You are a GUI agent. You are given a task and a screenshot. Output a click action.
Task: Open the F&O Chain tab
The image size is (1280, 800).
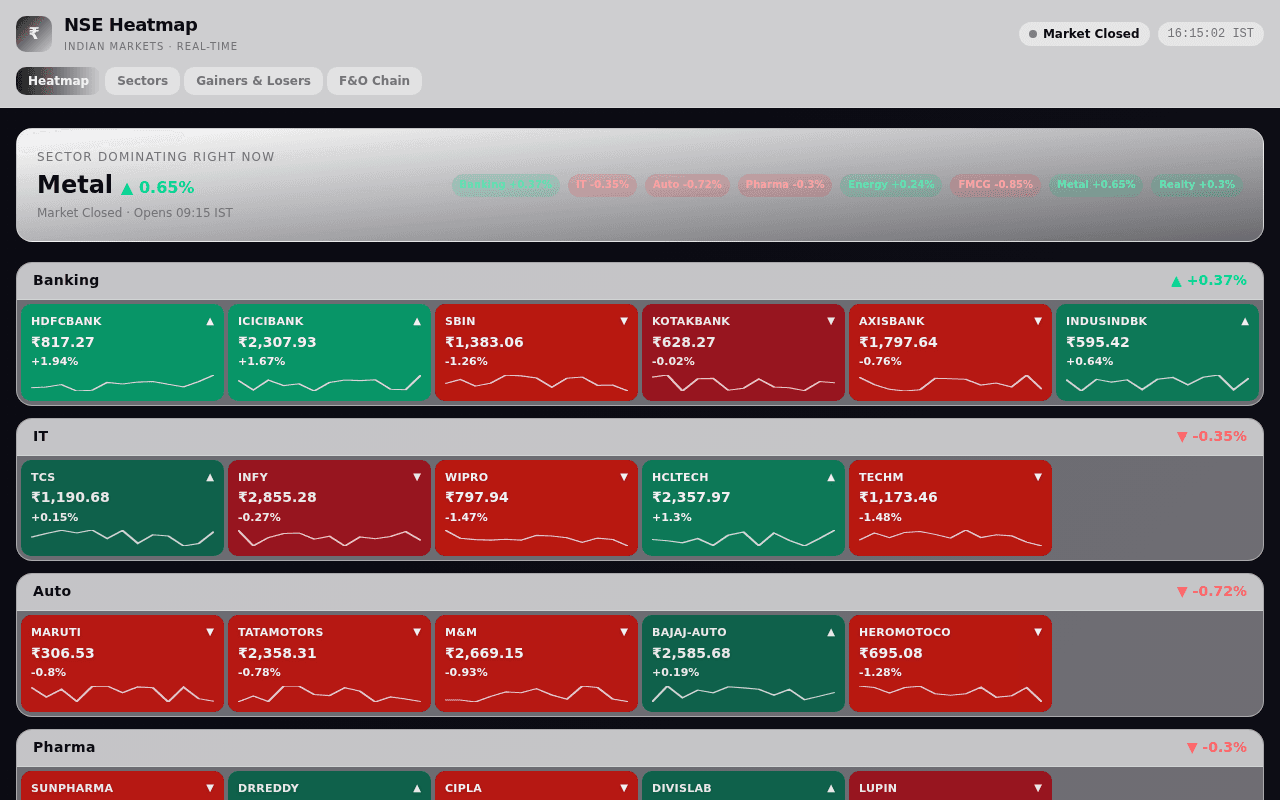click(x=374, y=81)
